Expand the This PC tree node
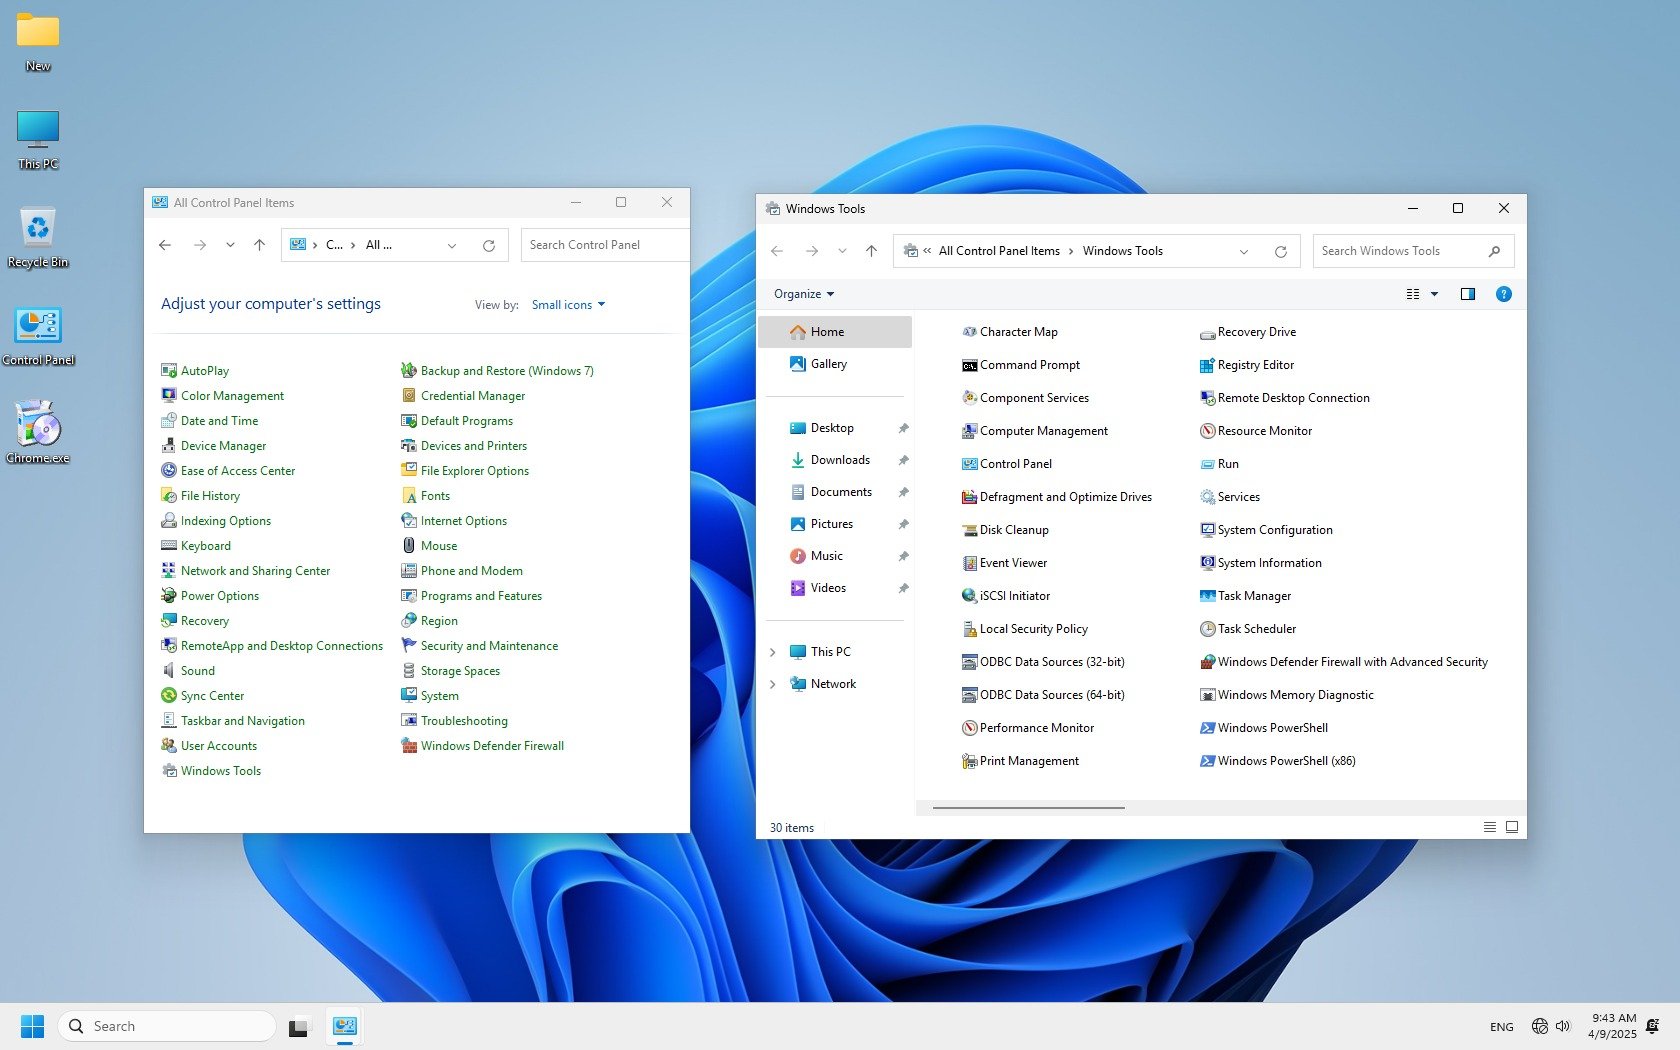This screenshot has height=1050, width=1680. 772,652
